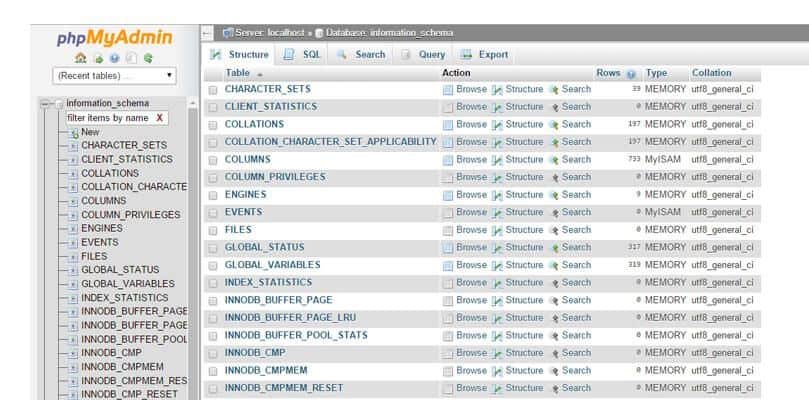Click the ENGINES table icon in tree
Image resolution: width=809 pixels, height=400 pixels.
73,229
